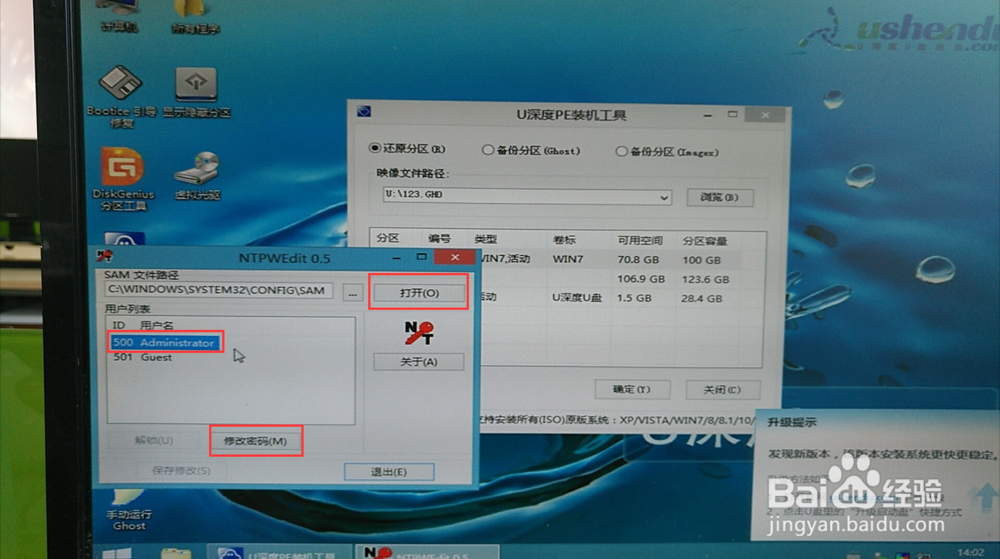Screen dimensions: 1000x559
Task: Click the NTPWEdit key logo icon
Action: [x=419, y=333]
